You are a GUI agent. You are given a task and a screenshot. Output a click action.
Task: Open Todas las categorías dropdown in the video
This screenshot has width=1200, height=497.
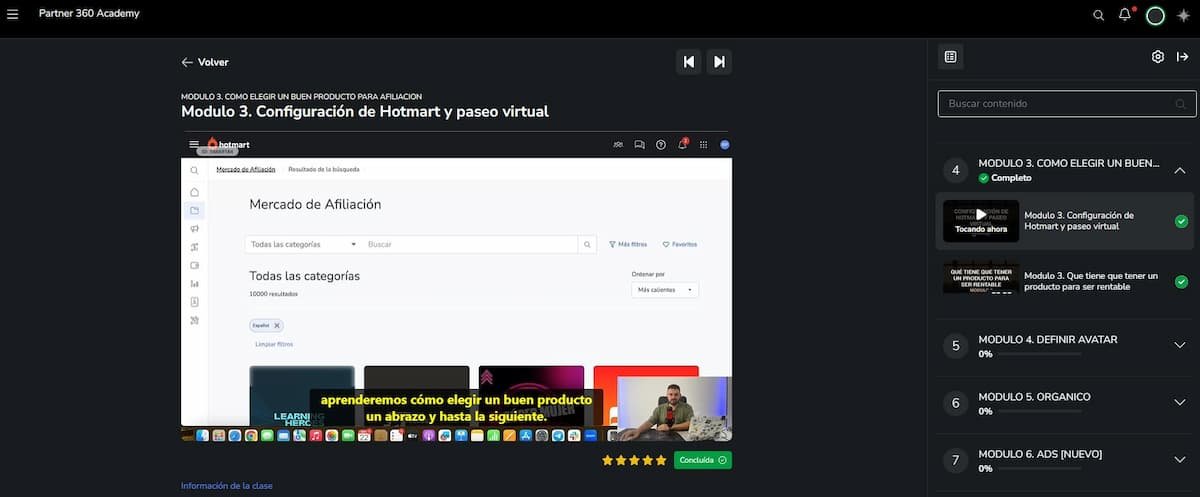pyautogui.click(x=303, y=244)
